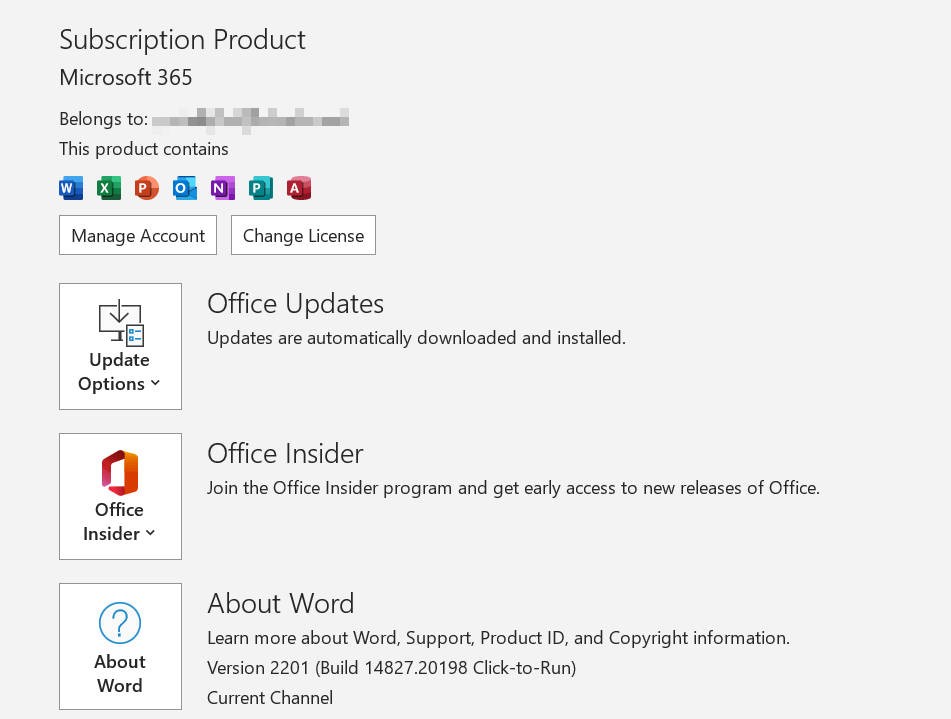Click the Access app icon
The image size is (951, 719).
point(299,188)
